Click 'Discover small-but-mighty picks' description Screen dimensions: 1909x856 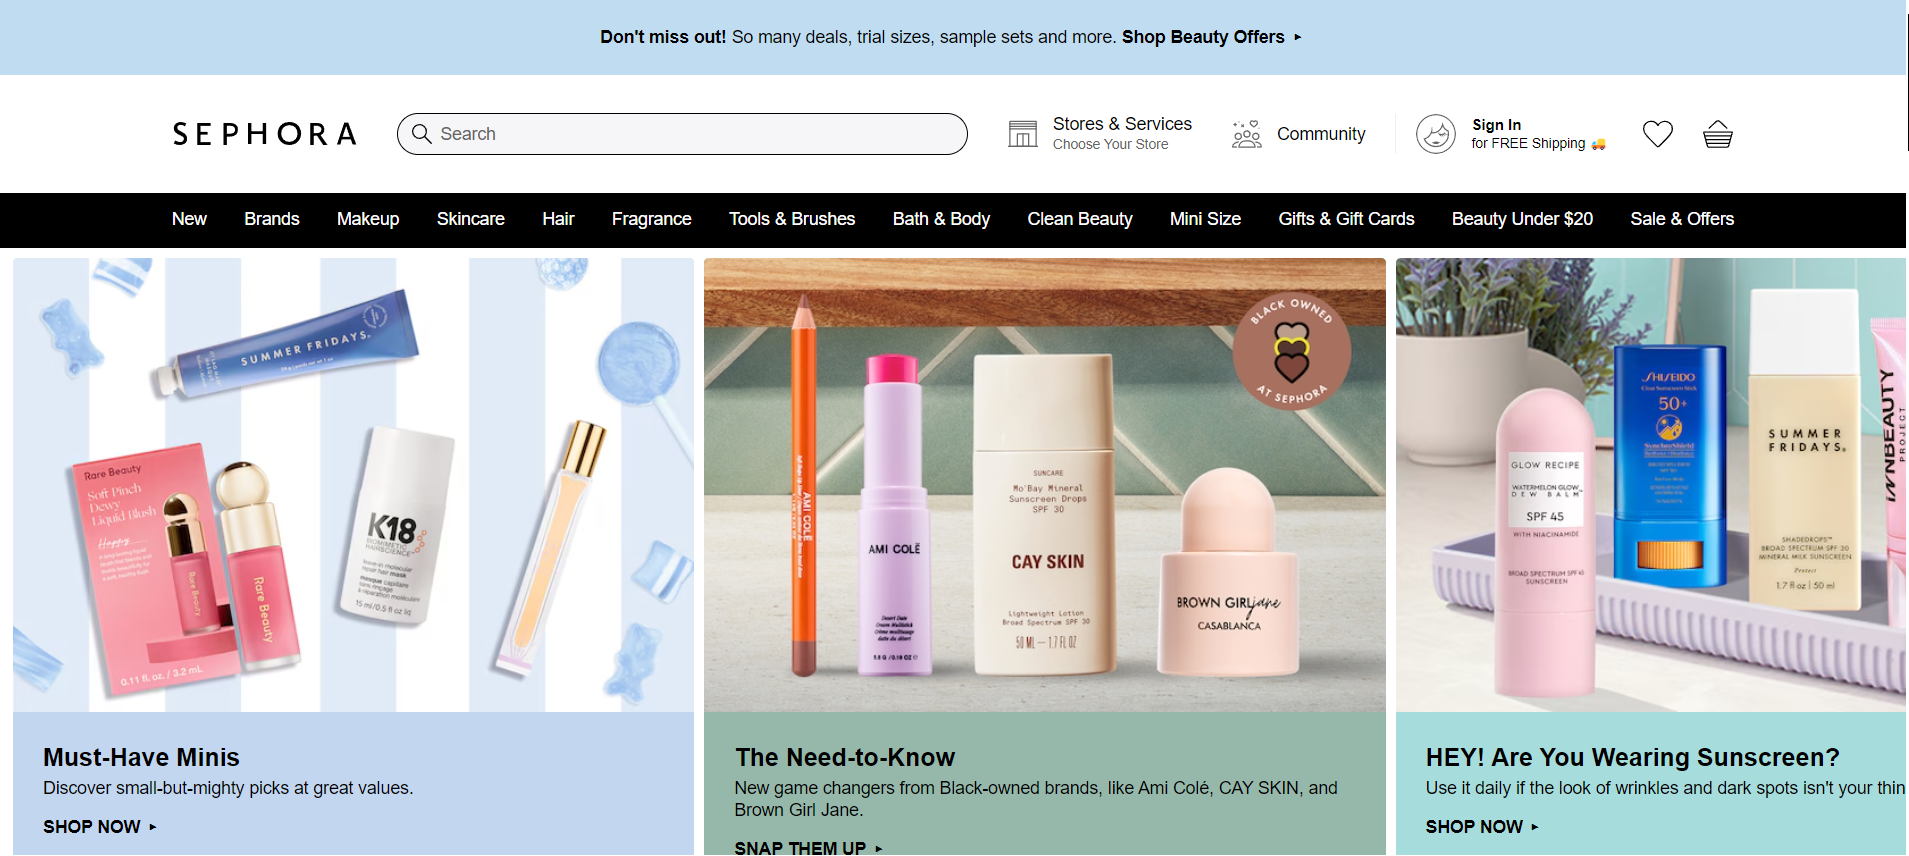(228, 788)
